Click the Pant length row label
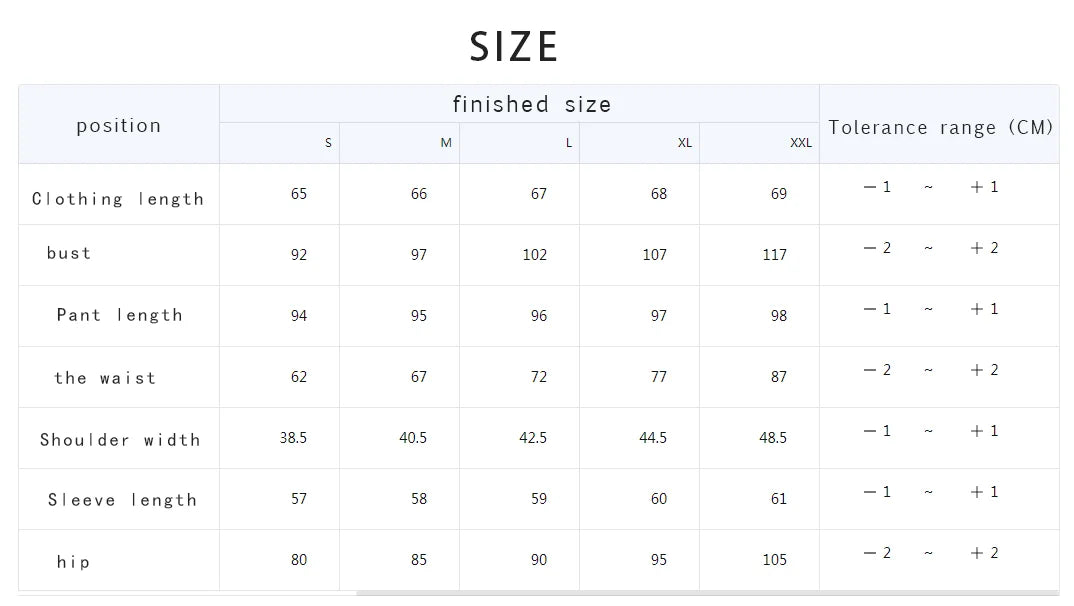The image size is (1074, 606). (x=119, y=315)
